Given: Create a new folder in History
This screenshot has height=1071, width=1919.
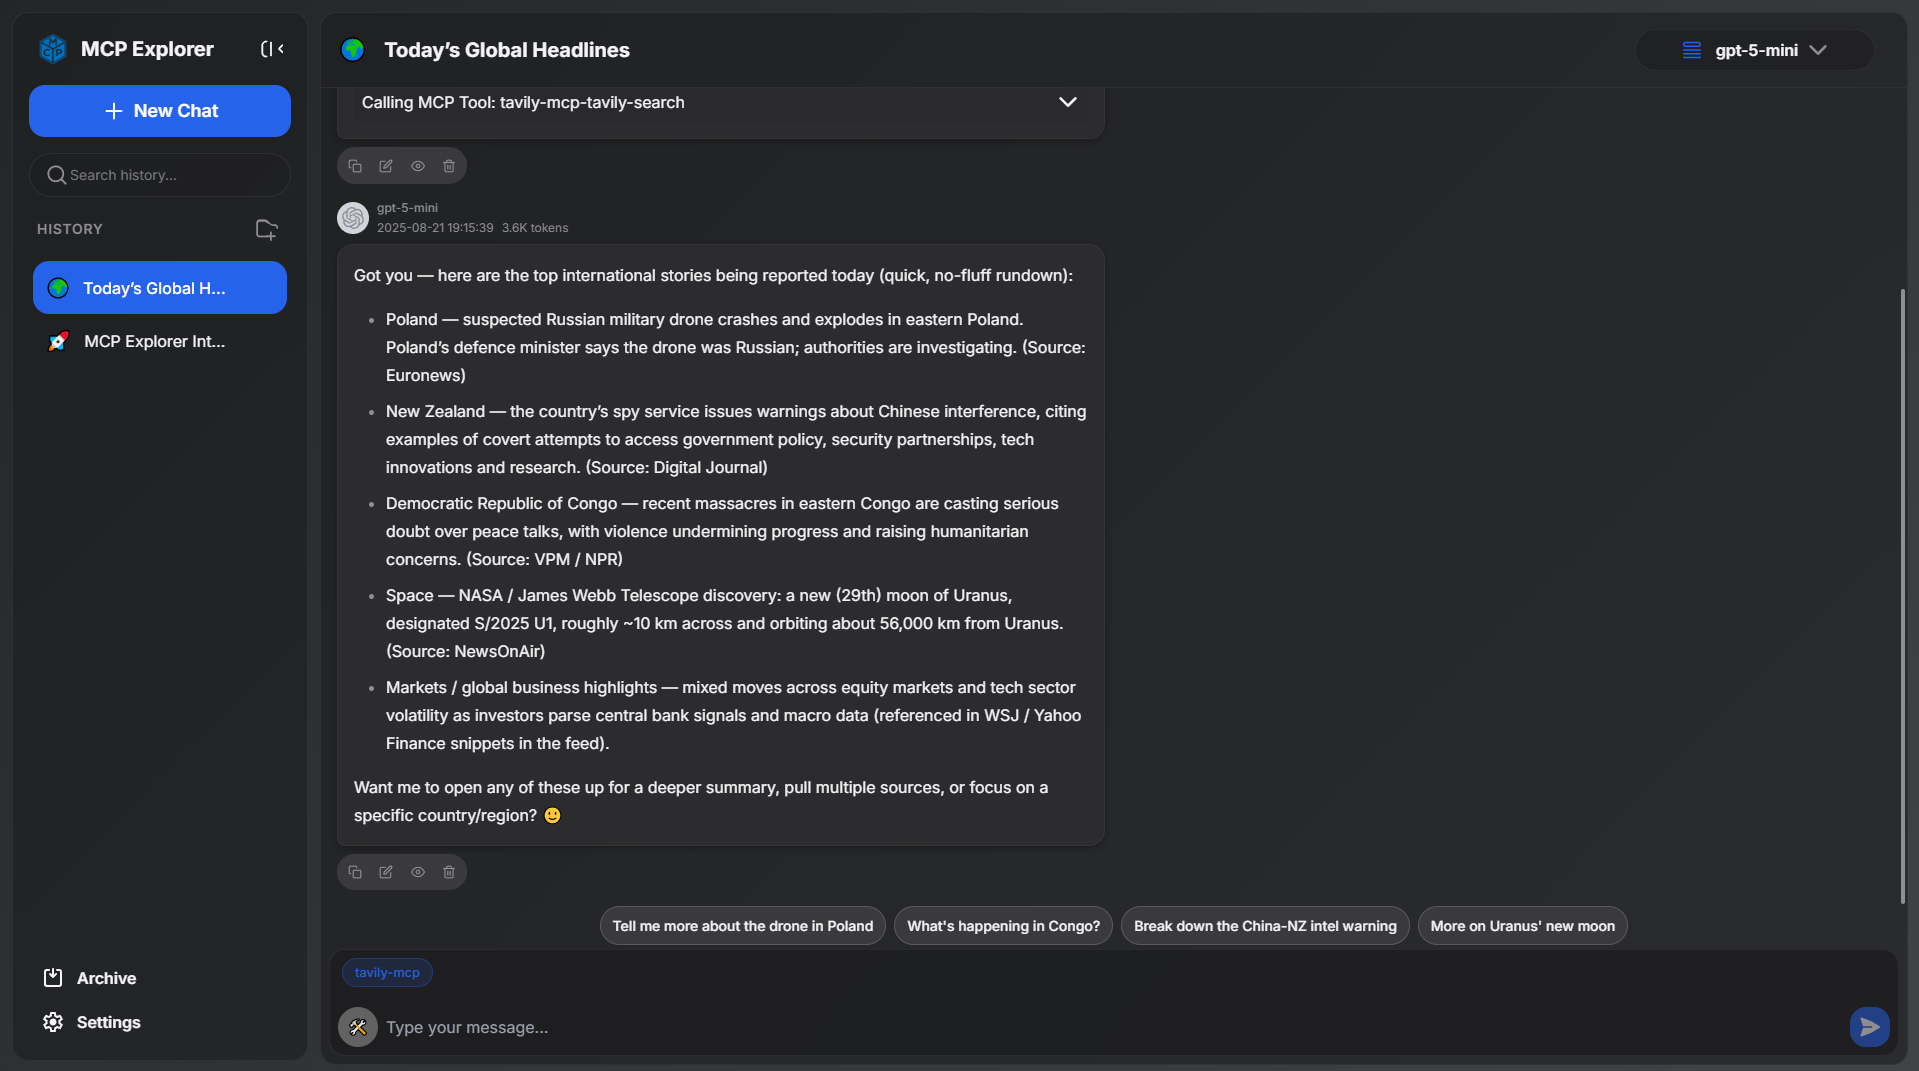Looking at the screenshot, I should [266, 230].
